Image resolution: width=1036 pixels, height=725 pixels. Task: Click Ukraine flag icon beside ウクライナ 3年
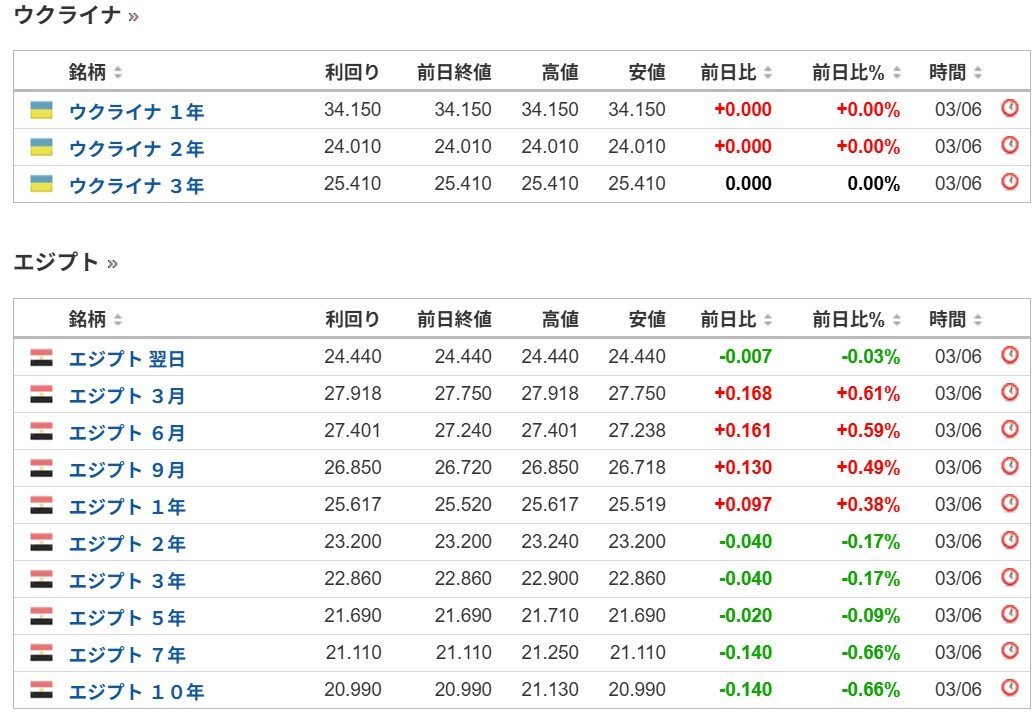pyautogui.click(x=41, y=183)
